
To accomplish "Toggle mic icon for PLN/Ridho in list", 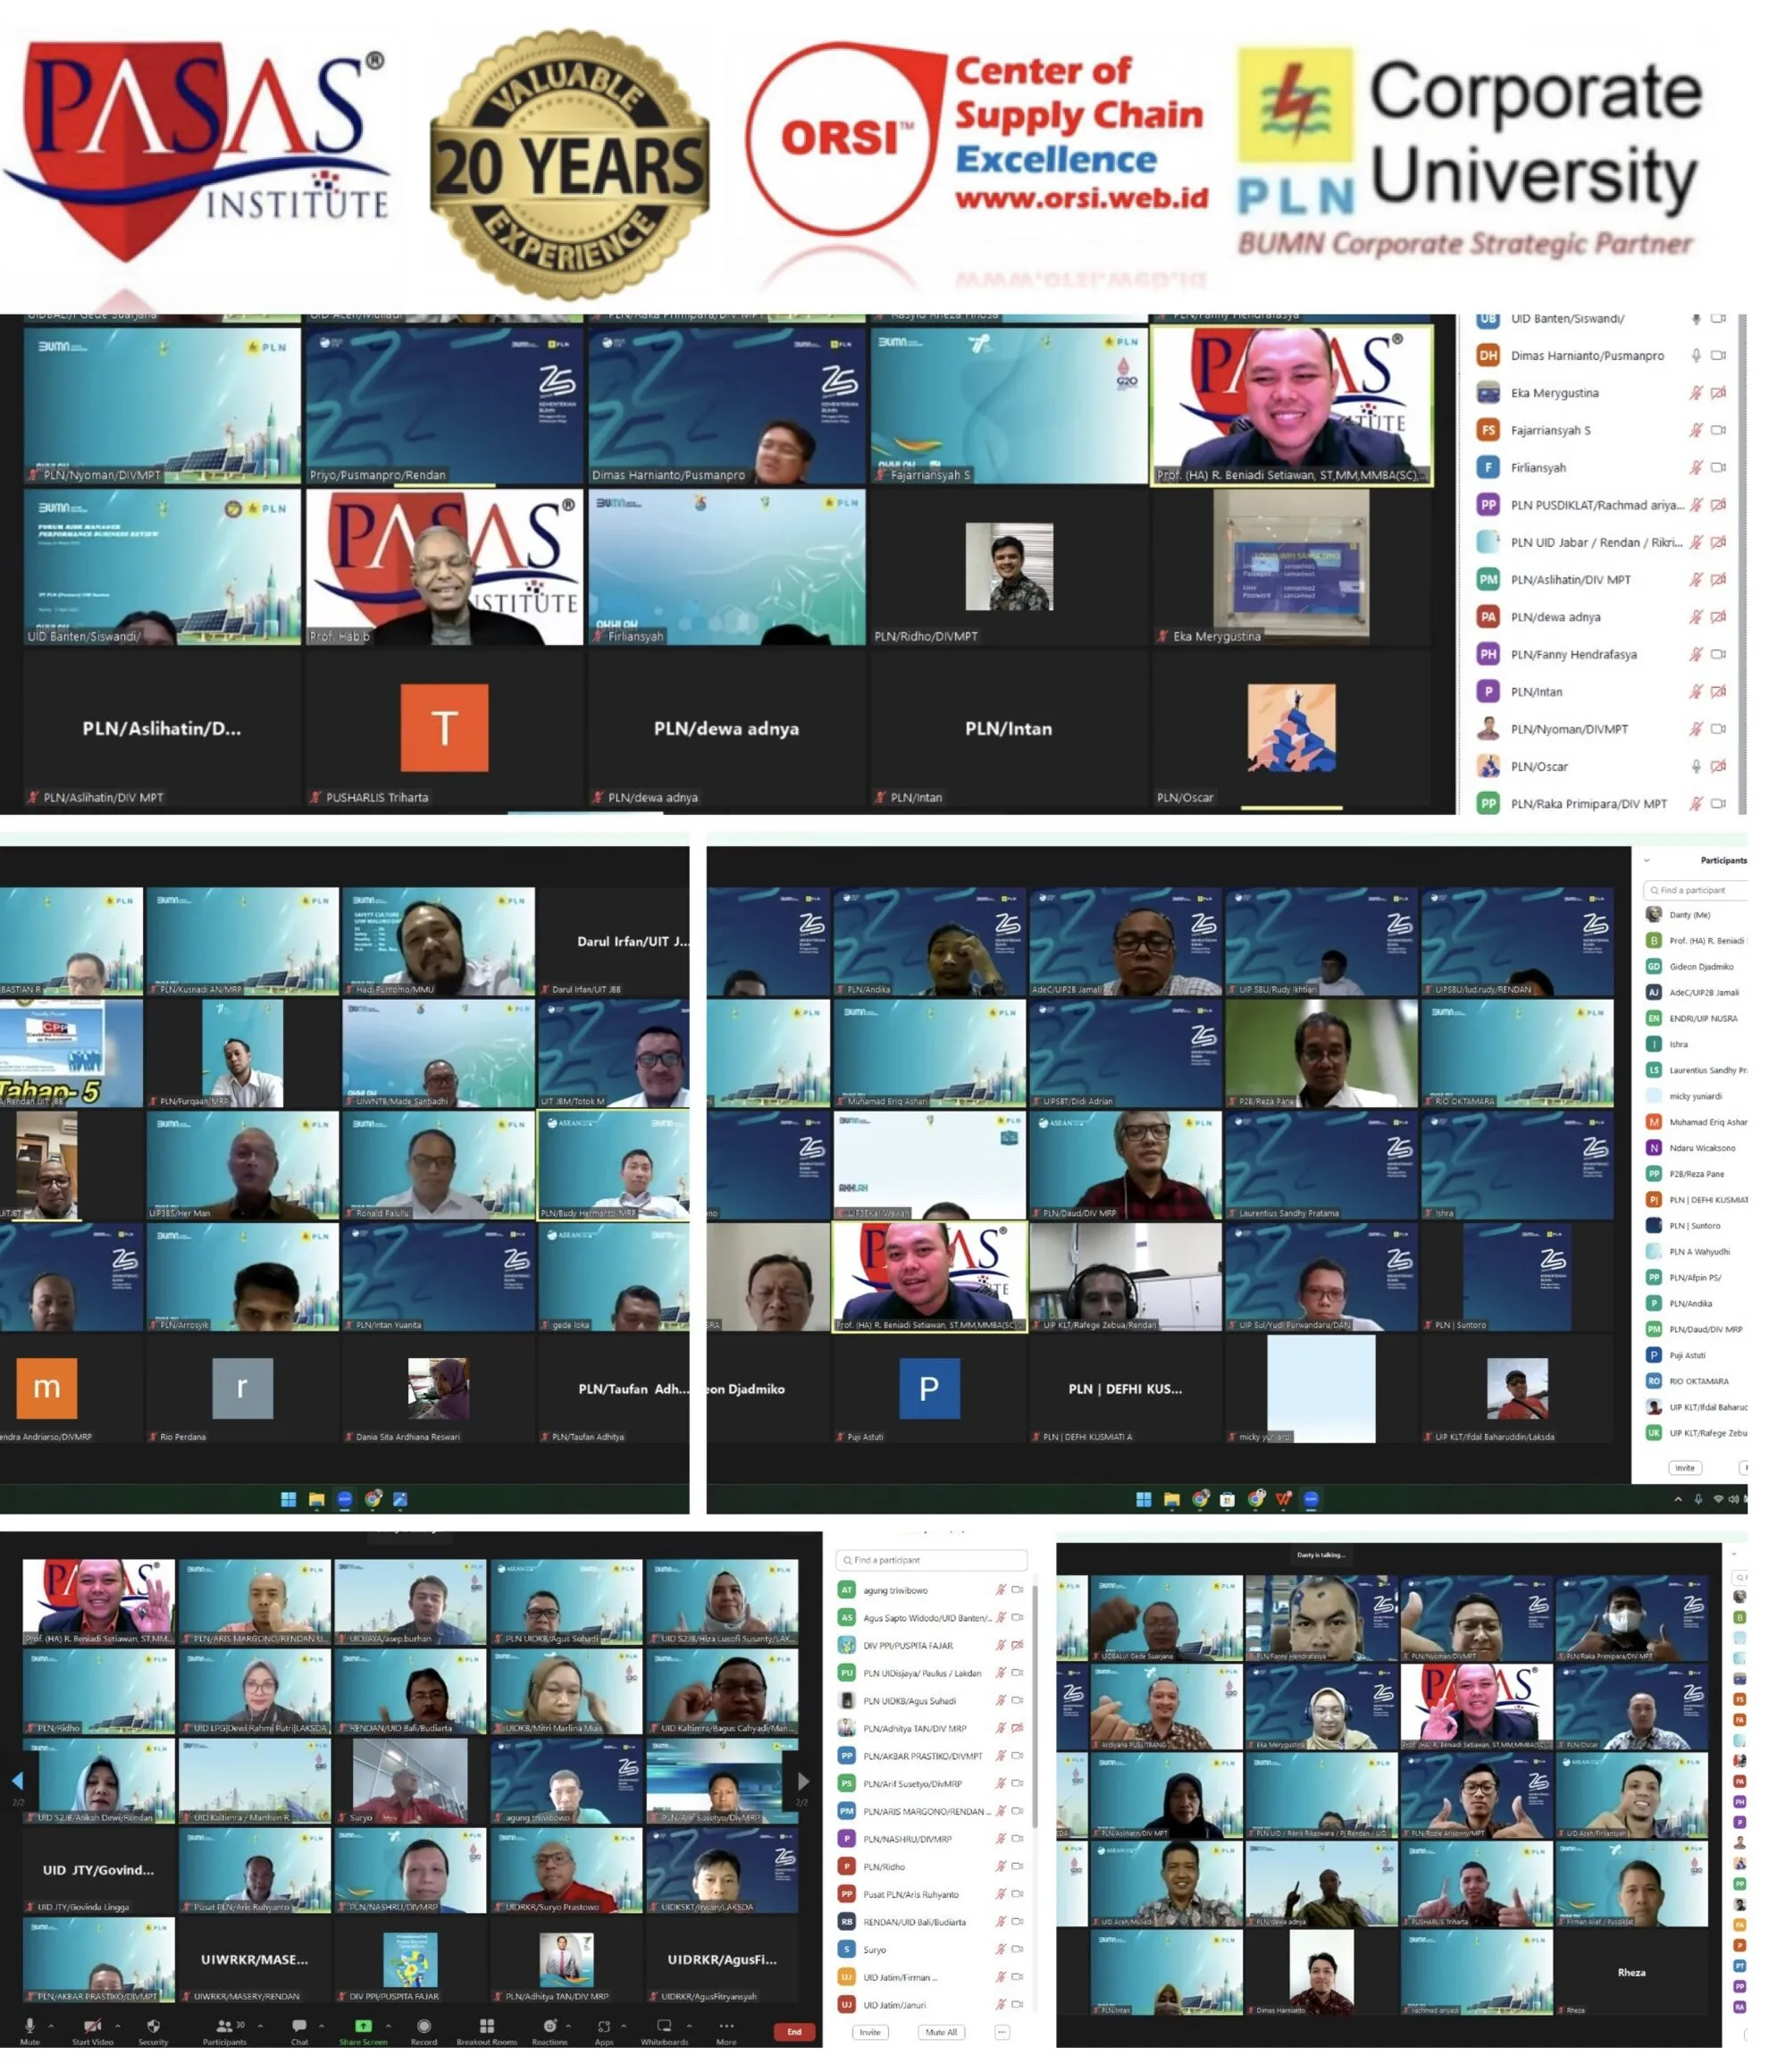I will 1000,1866.
